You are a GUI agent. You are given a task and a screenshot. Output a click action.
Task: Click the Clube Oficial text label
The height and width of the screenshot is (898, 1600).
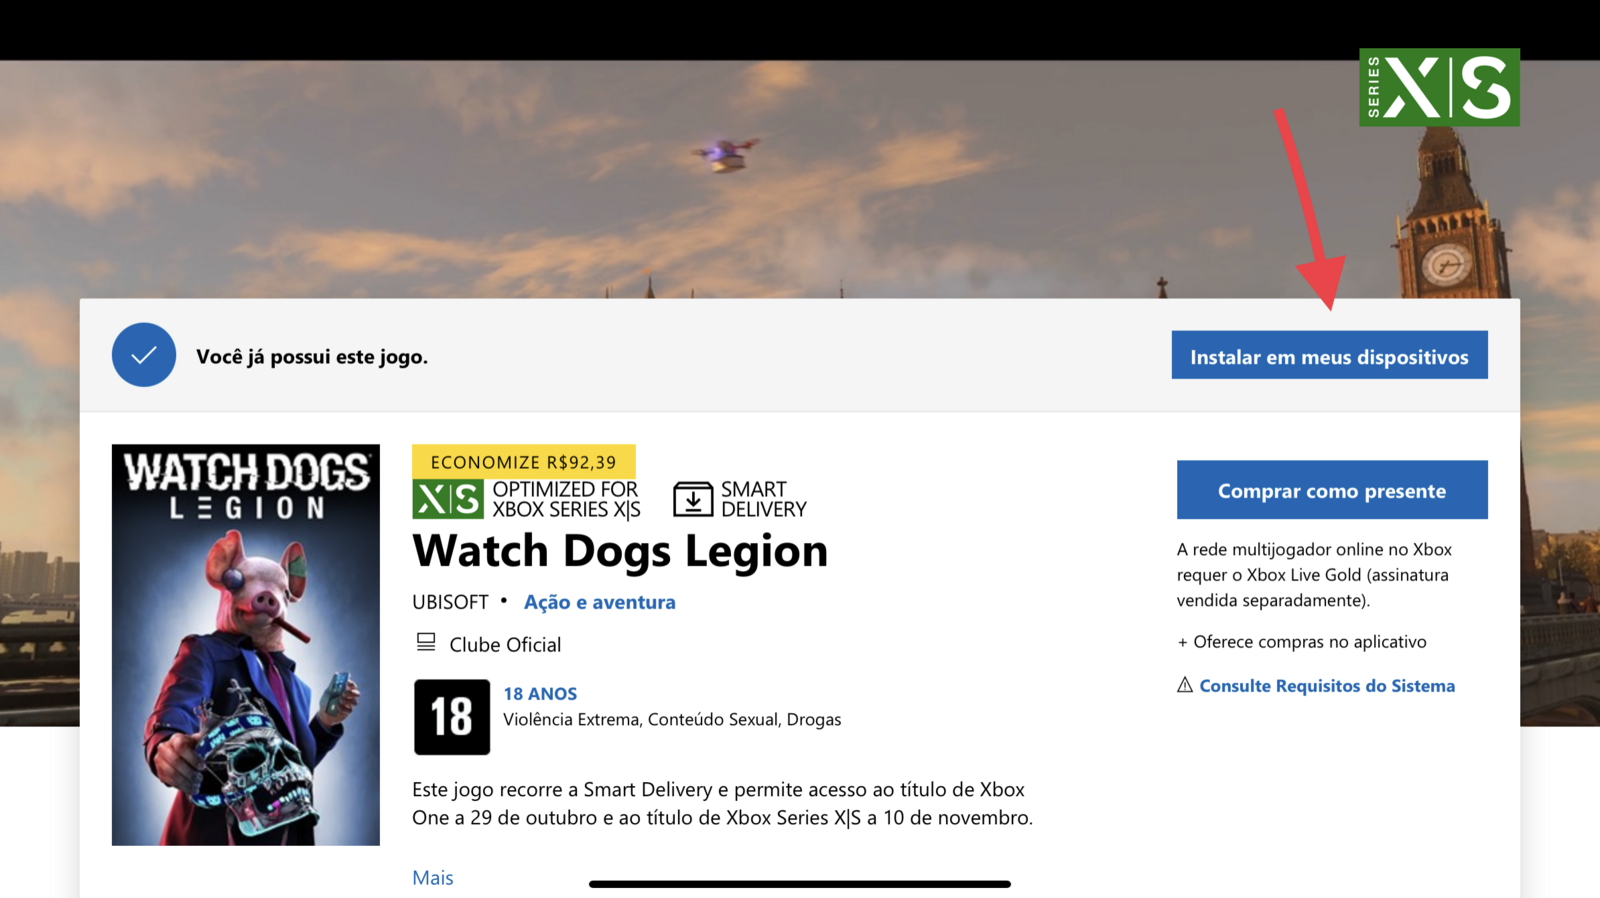pyautogui.click(x=505, y=645)
